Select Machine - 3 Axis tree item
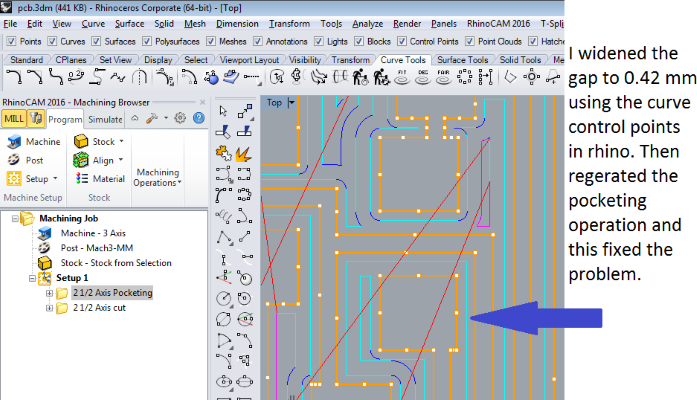 point(93,233)
